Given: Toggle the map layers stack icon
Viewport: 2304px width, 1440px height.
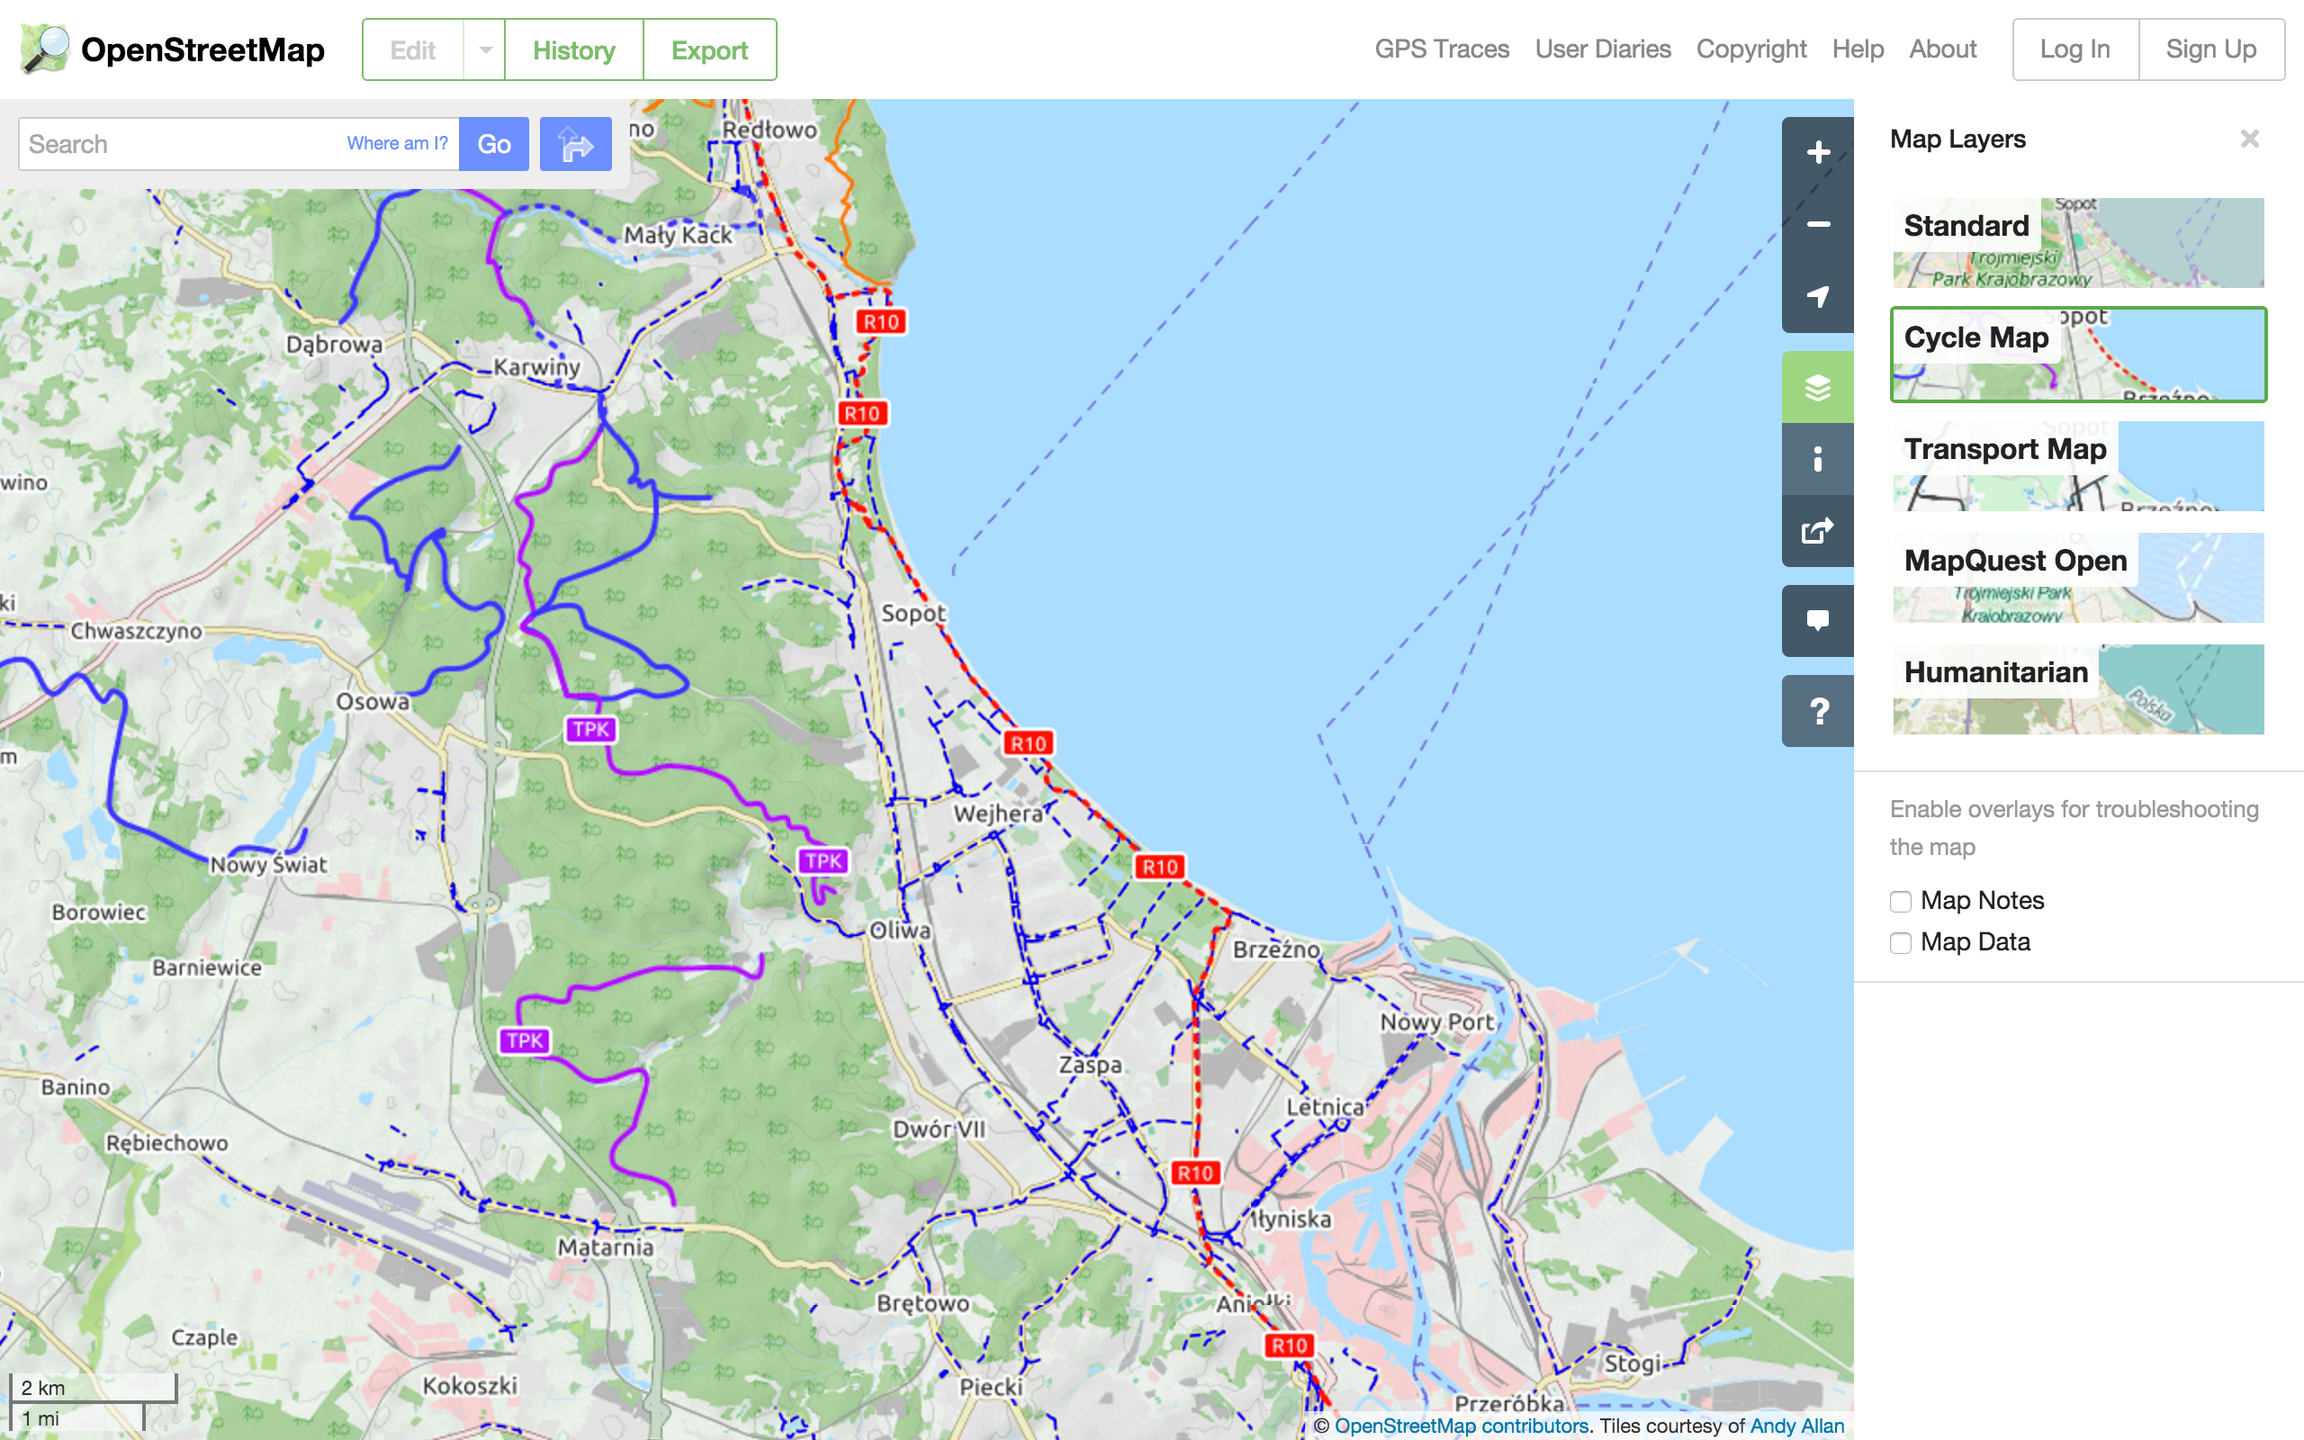Looking at the screenshot, I should click(x=1818, y=387).
